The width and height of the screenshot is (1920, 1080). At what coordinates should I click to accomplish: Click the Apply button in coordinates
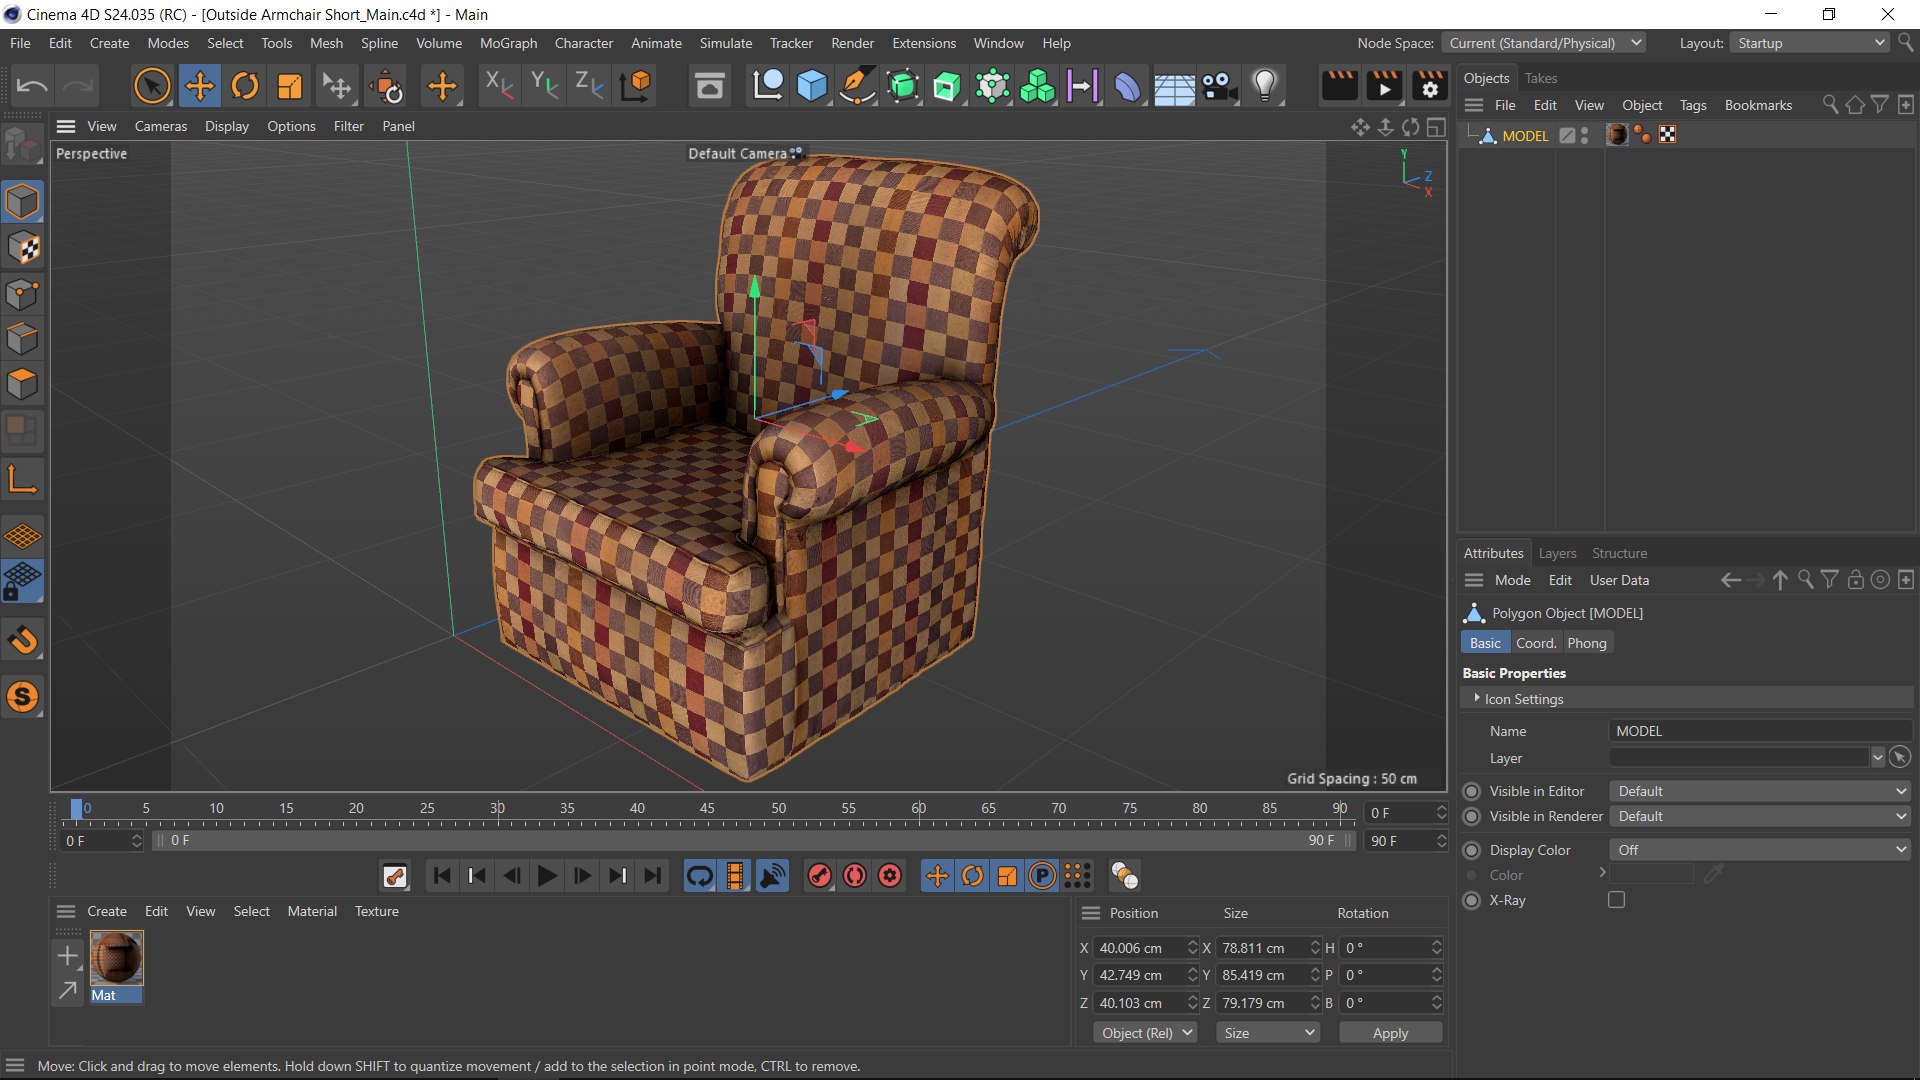pyautogui.click(x=1390, y=1032)
